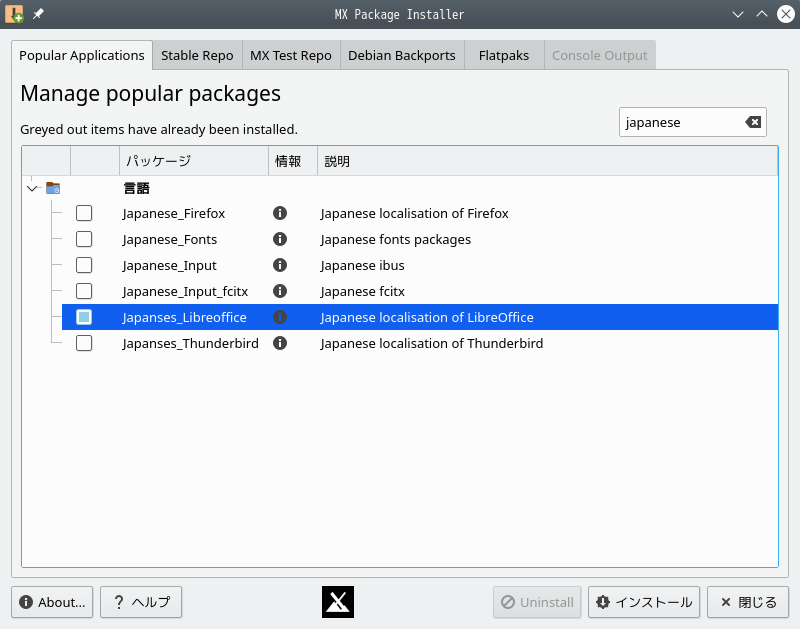
Task: Switch to Popular Applications tab
Action: pyautogui.click(x=82, y=55)
